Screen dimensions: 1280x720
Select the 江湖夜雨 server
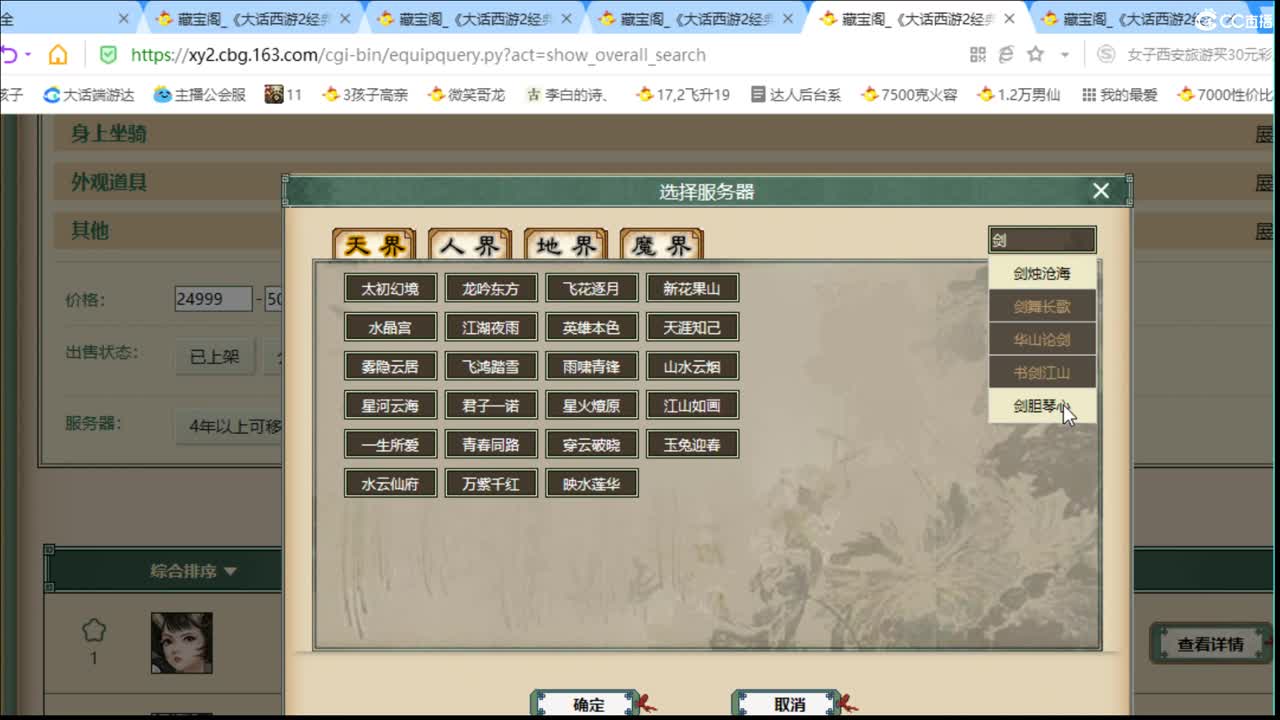click(491, 327)
